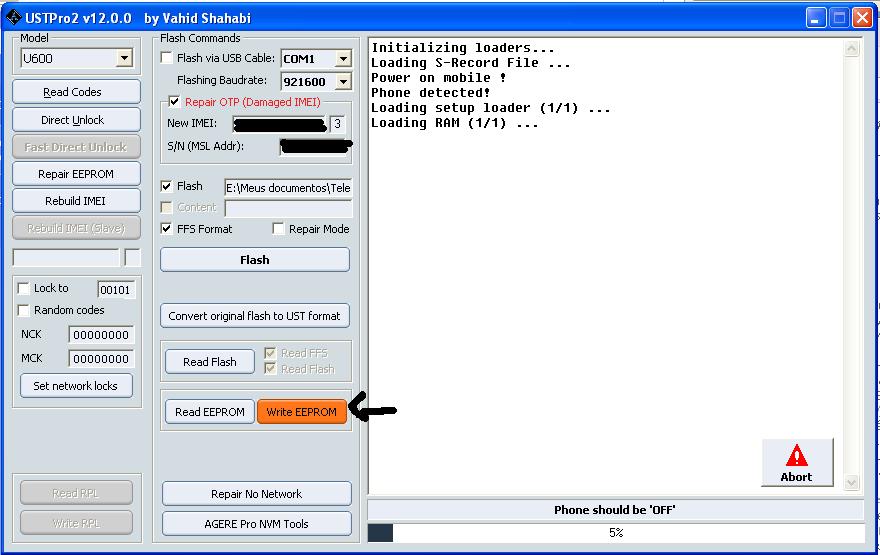880x555 pixels.
Task: Click the red warning Abort icon
Action: tap(796, 456)
